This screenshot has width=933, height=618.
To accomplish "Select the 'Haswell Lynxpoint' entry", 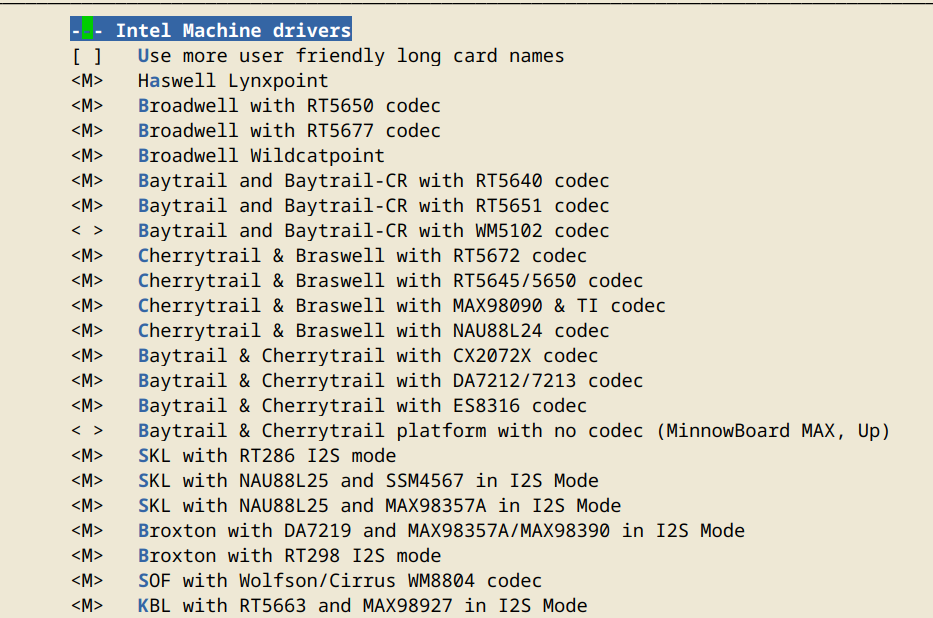I will (x=233, y=81).
